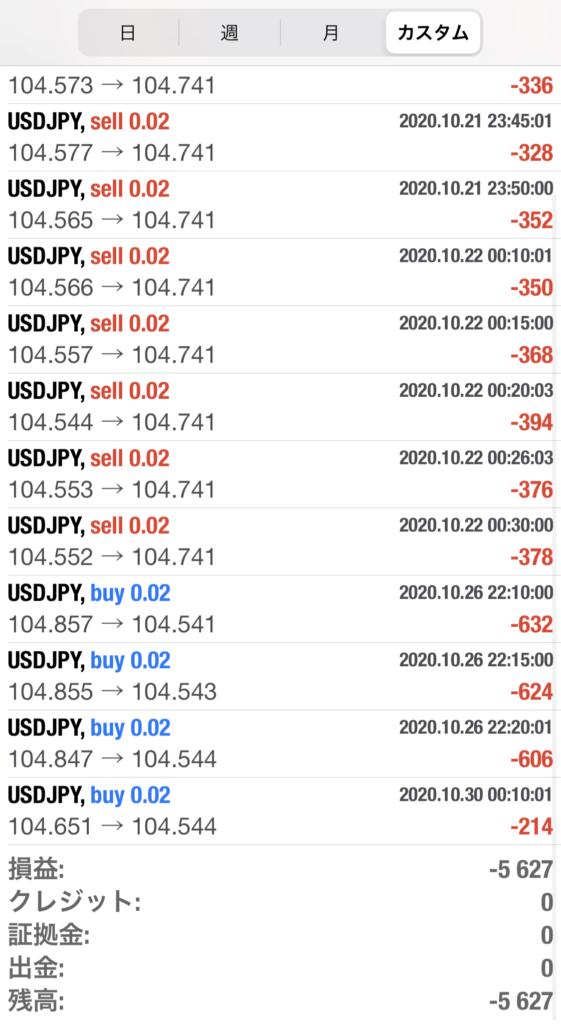Open the USDJPY sell trade dated 2020.10.22 00:30:00
561x1024 pixels.
point(280,541)
